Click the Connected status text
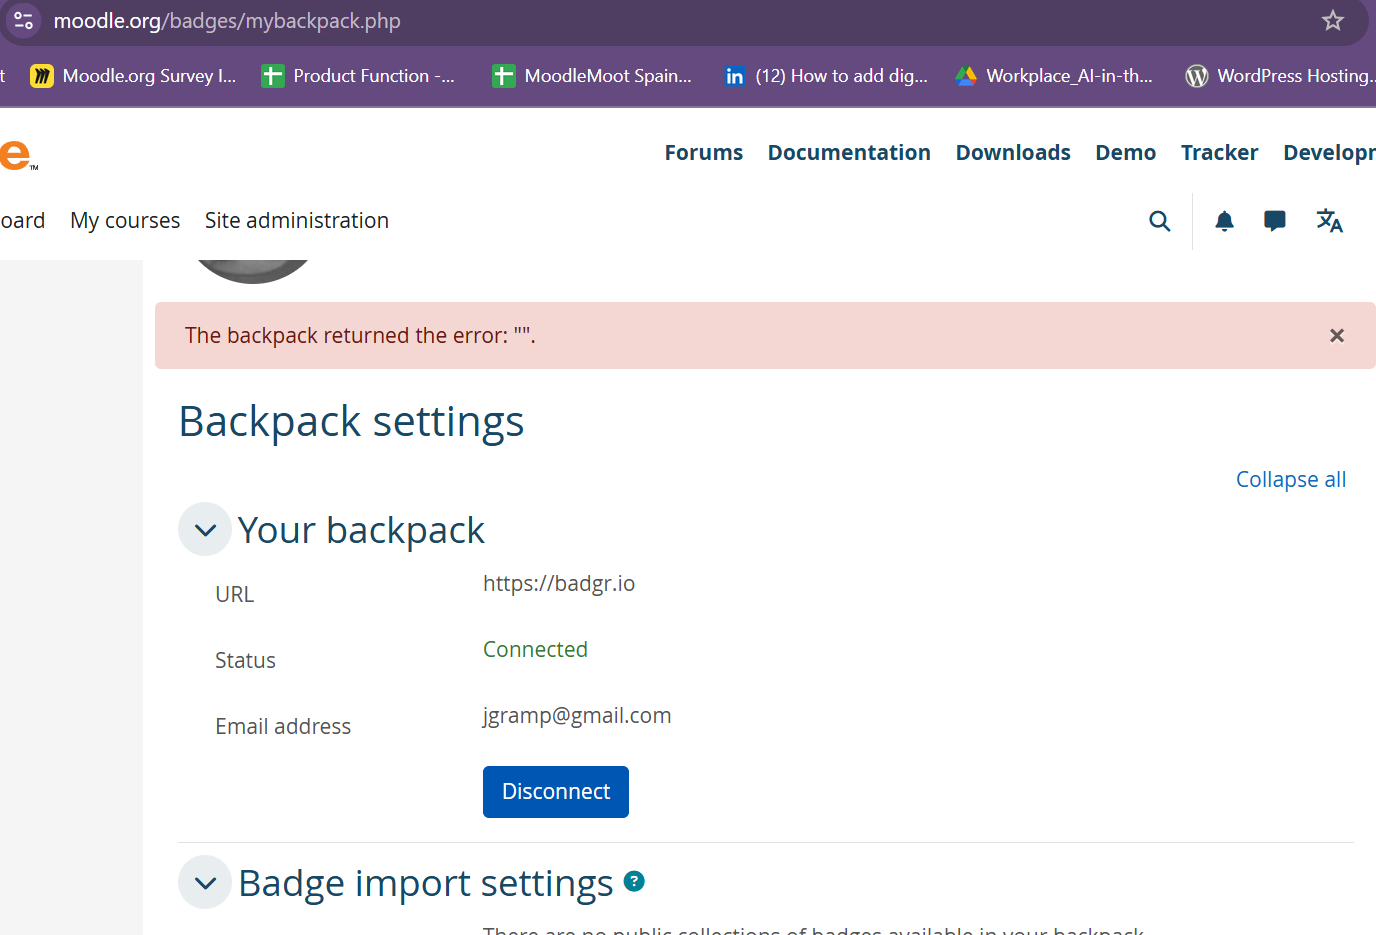Screen dimensions: 1376x935 point(535,650)
